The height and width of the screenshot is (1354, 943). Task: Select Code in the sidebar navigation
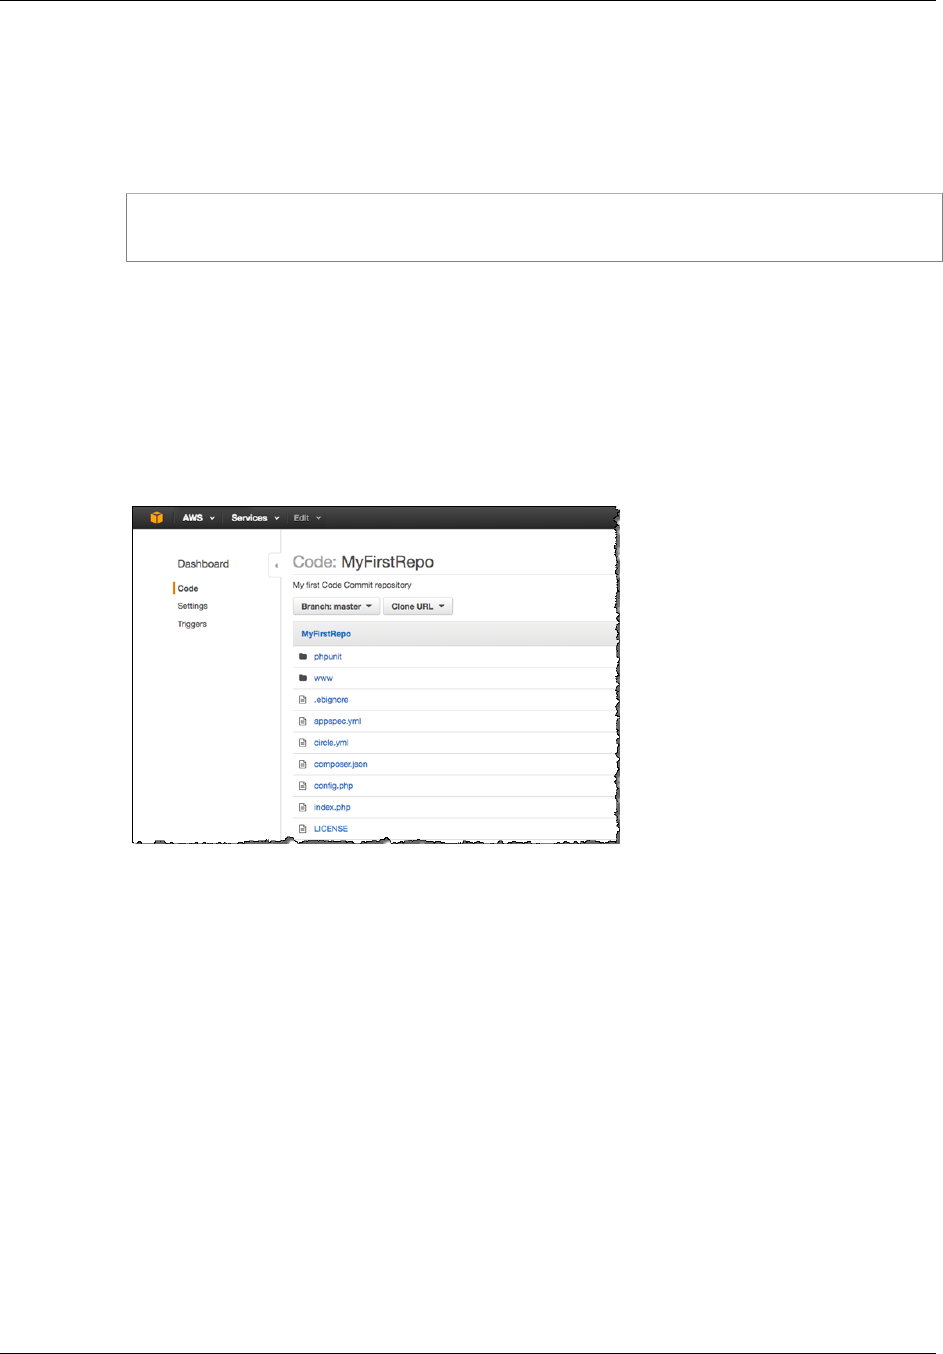coord(188,589)
